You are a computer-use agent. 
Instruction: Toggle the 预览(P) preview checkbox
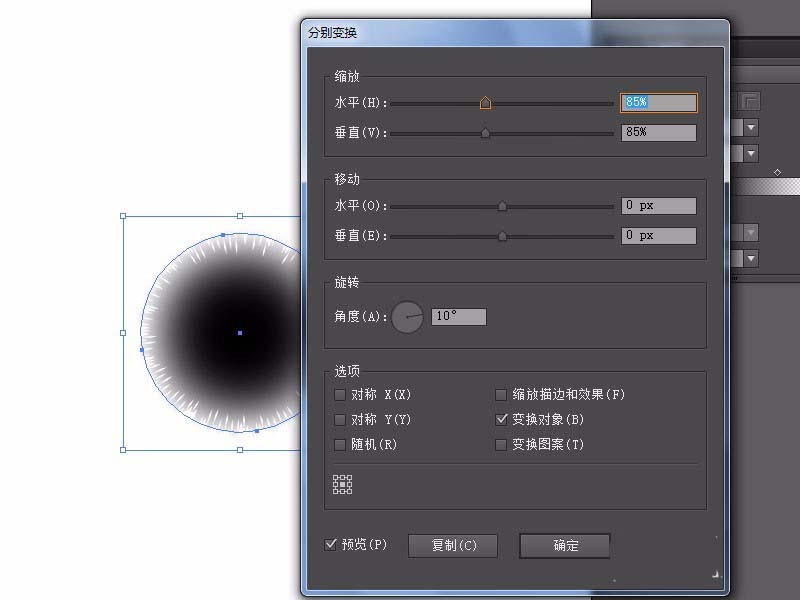click(330, 544)
